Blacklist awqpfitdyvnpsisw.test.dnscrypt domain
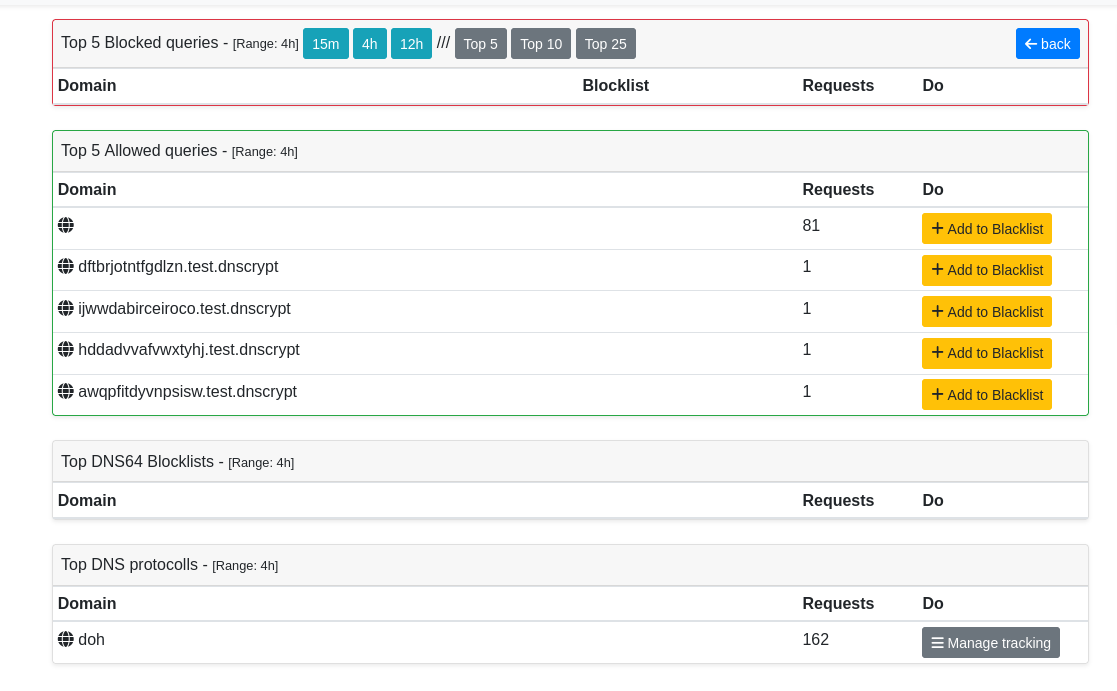1117x691 pixels. pos(986,395)
